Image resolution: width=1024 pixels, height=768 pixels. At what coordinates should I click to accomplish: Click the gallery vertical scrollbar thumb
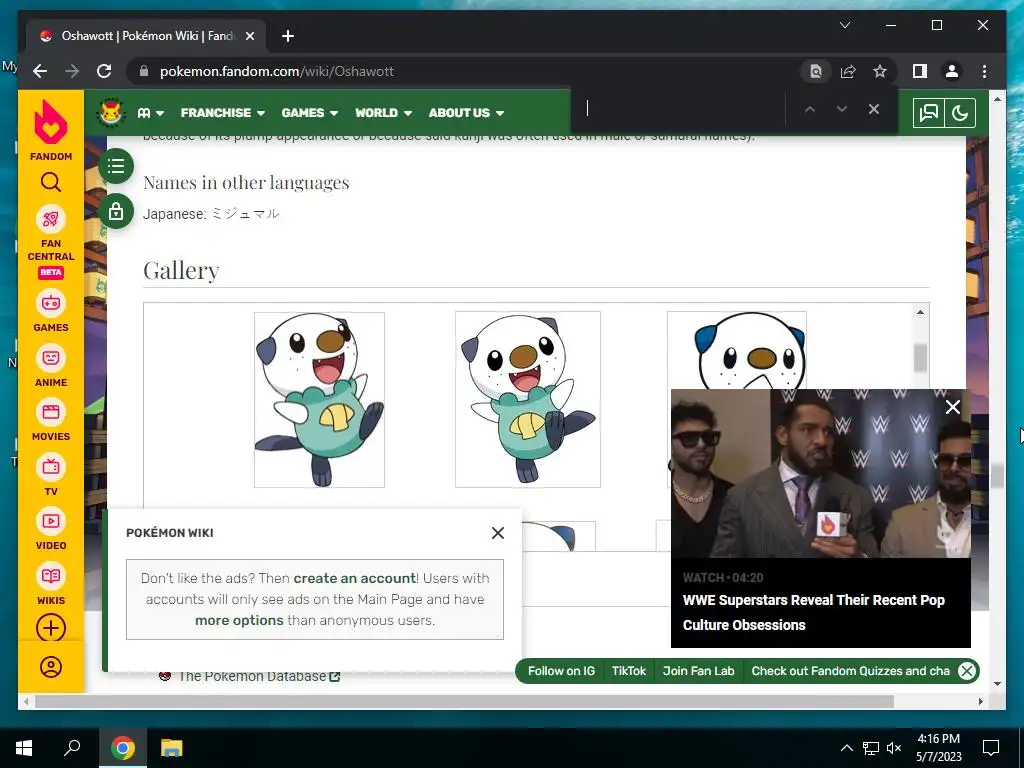click(x=920, y=357)
